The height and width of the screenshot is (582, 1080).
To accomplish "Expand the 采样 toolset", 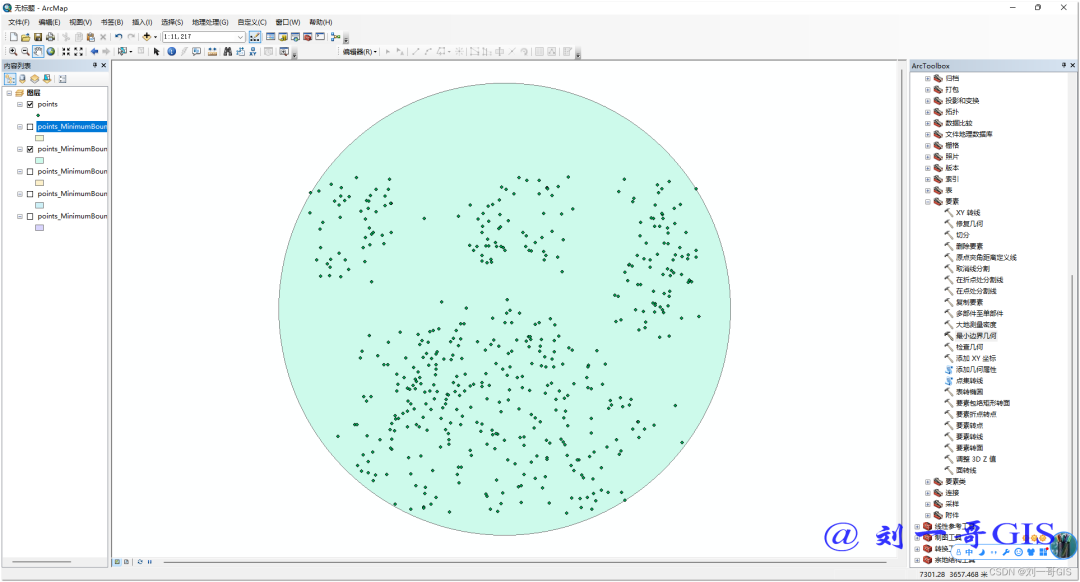I will click(927, 504).
